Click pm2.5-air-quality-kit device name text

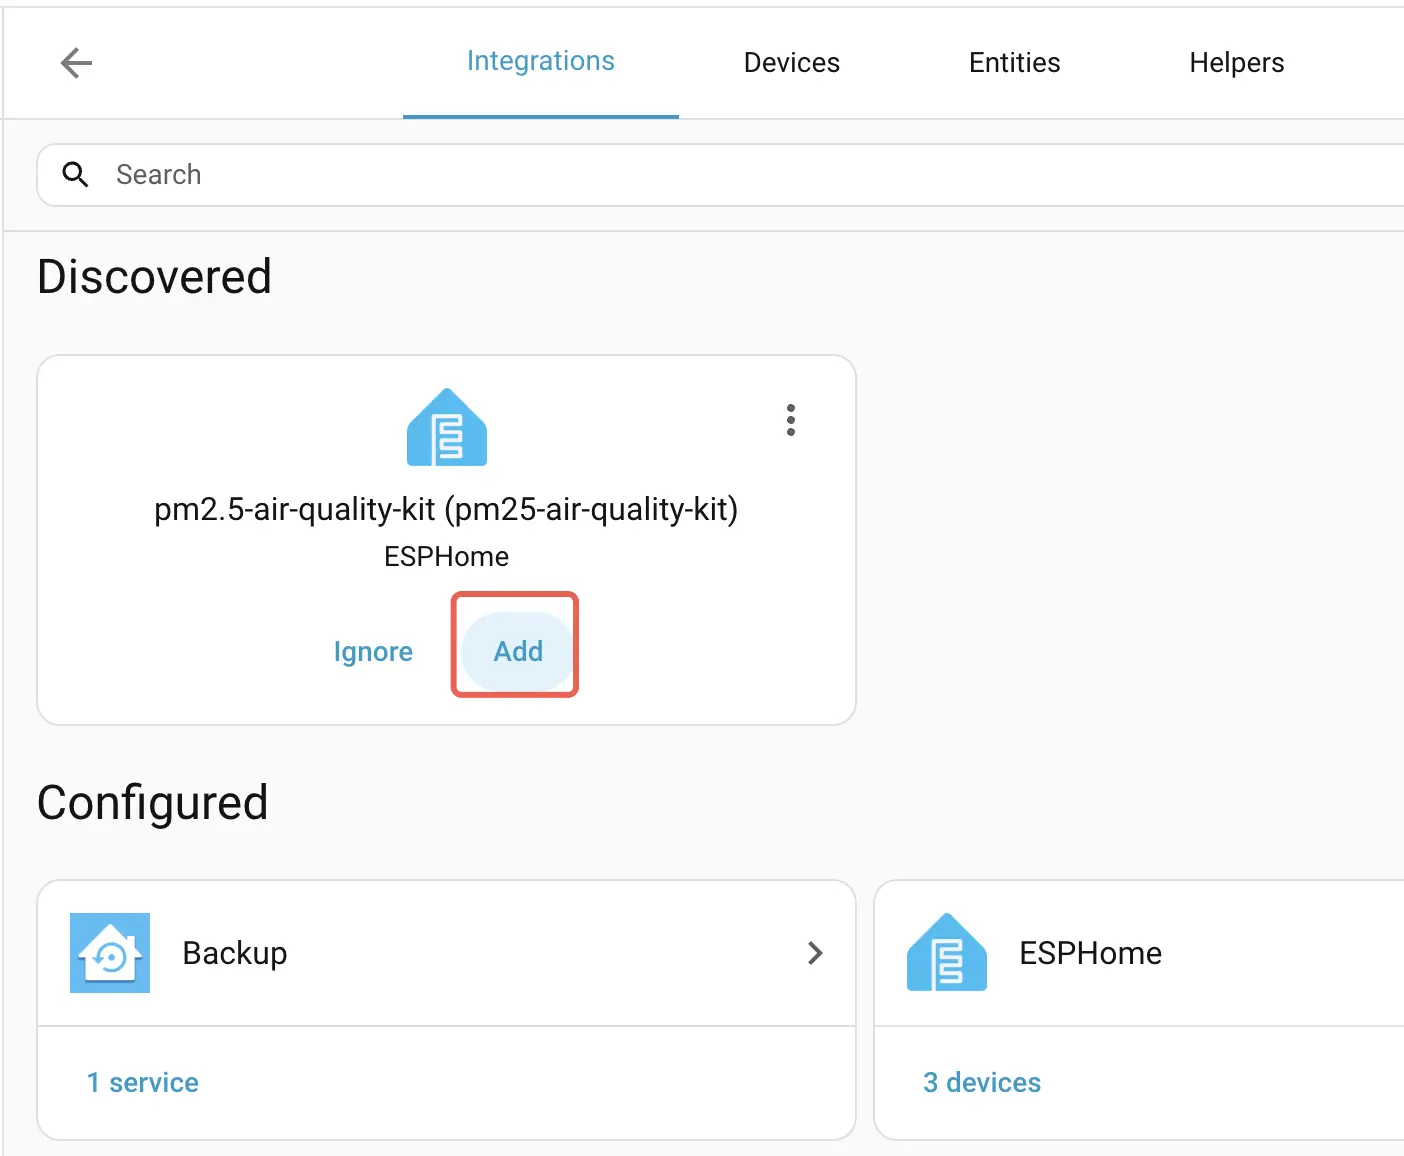tap(446, 509)
